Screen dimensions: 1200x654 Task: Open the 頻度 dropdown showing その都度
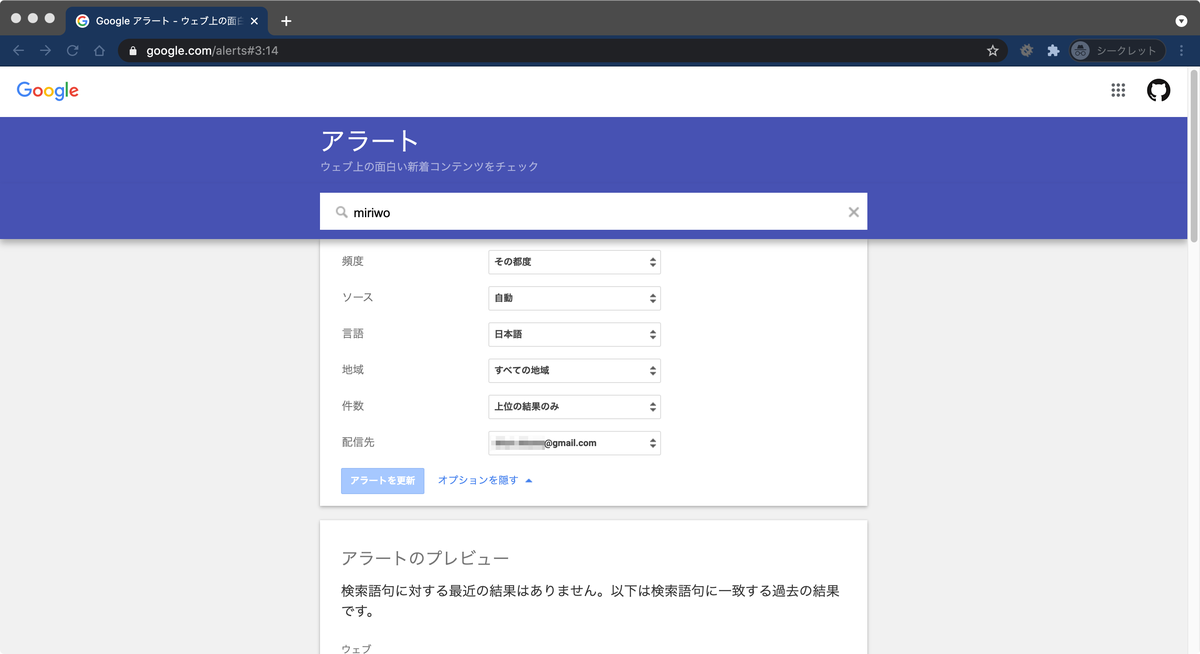click(574, 262)
